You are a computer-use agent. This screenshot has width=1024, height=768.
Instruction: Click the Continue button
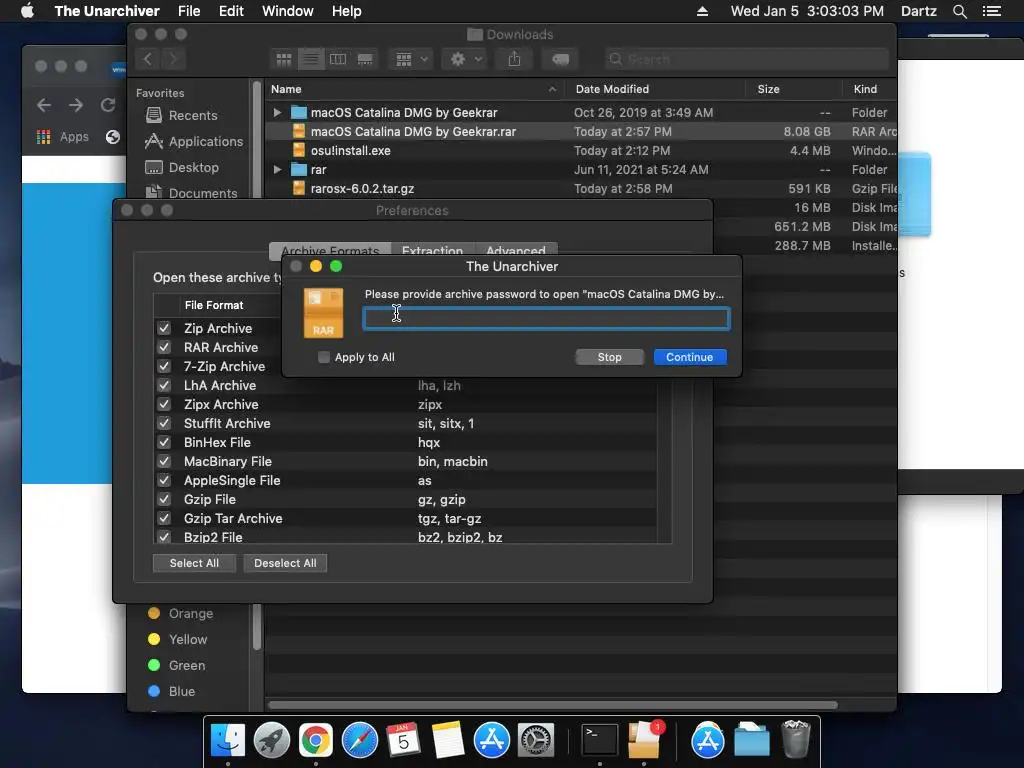point(690,357)
